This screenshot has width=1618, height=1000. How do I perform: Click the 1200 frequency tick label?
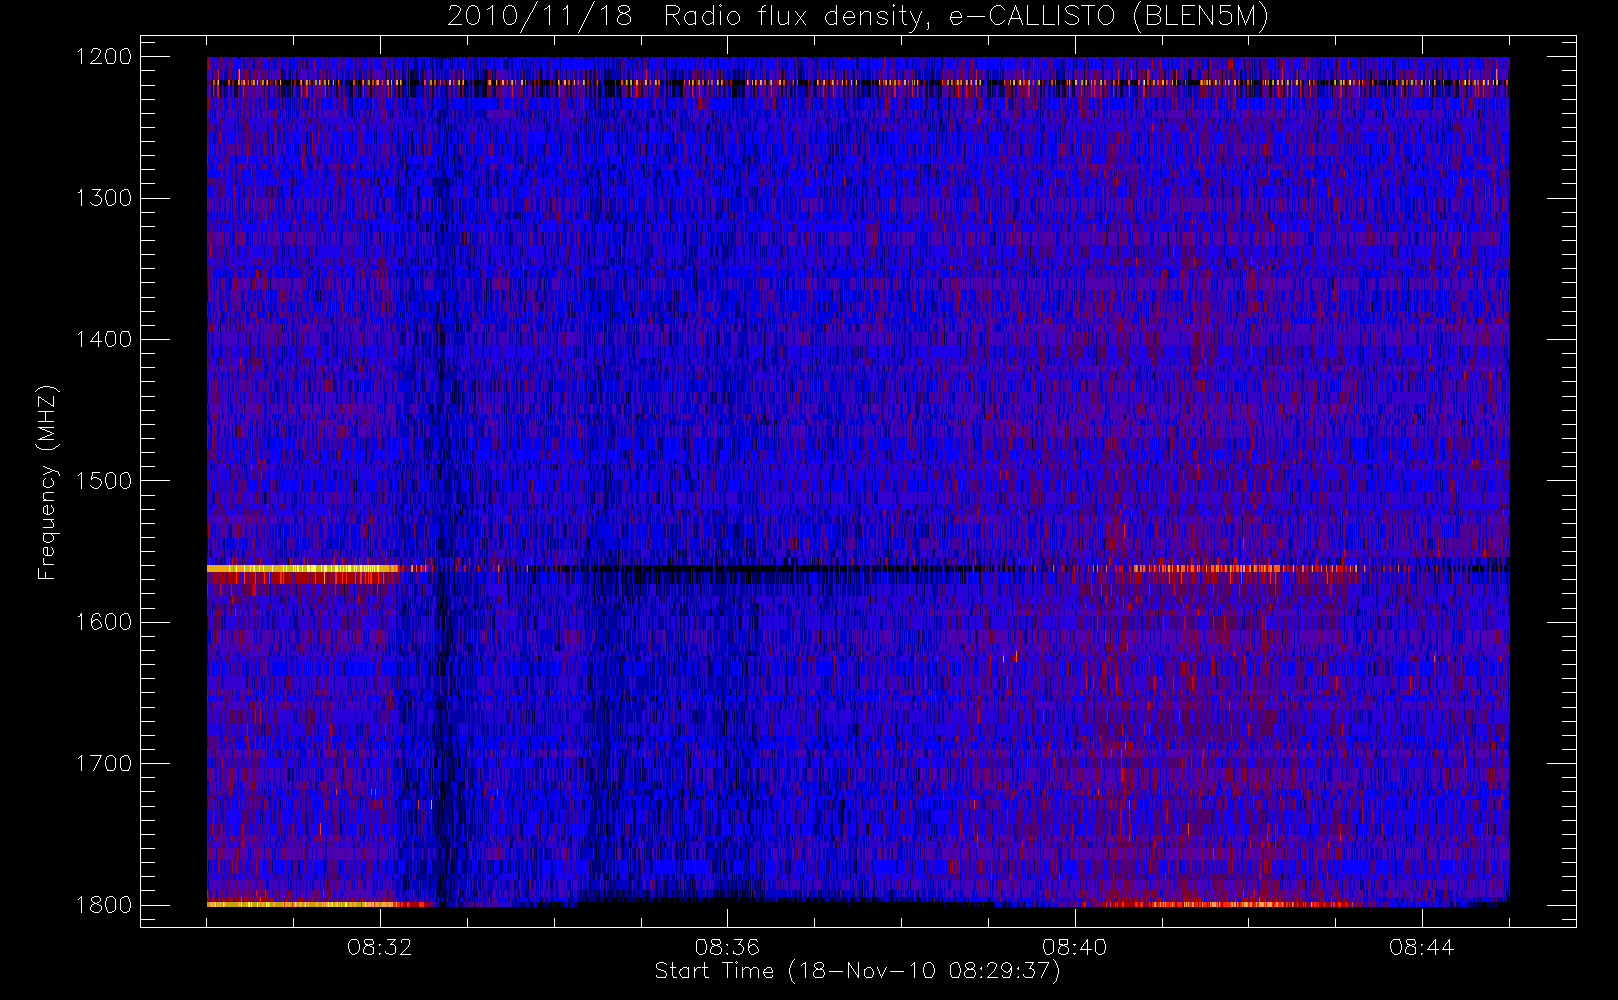(x=104, y=57)
